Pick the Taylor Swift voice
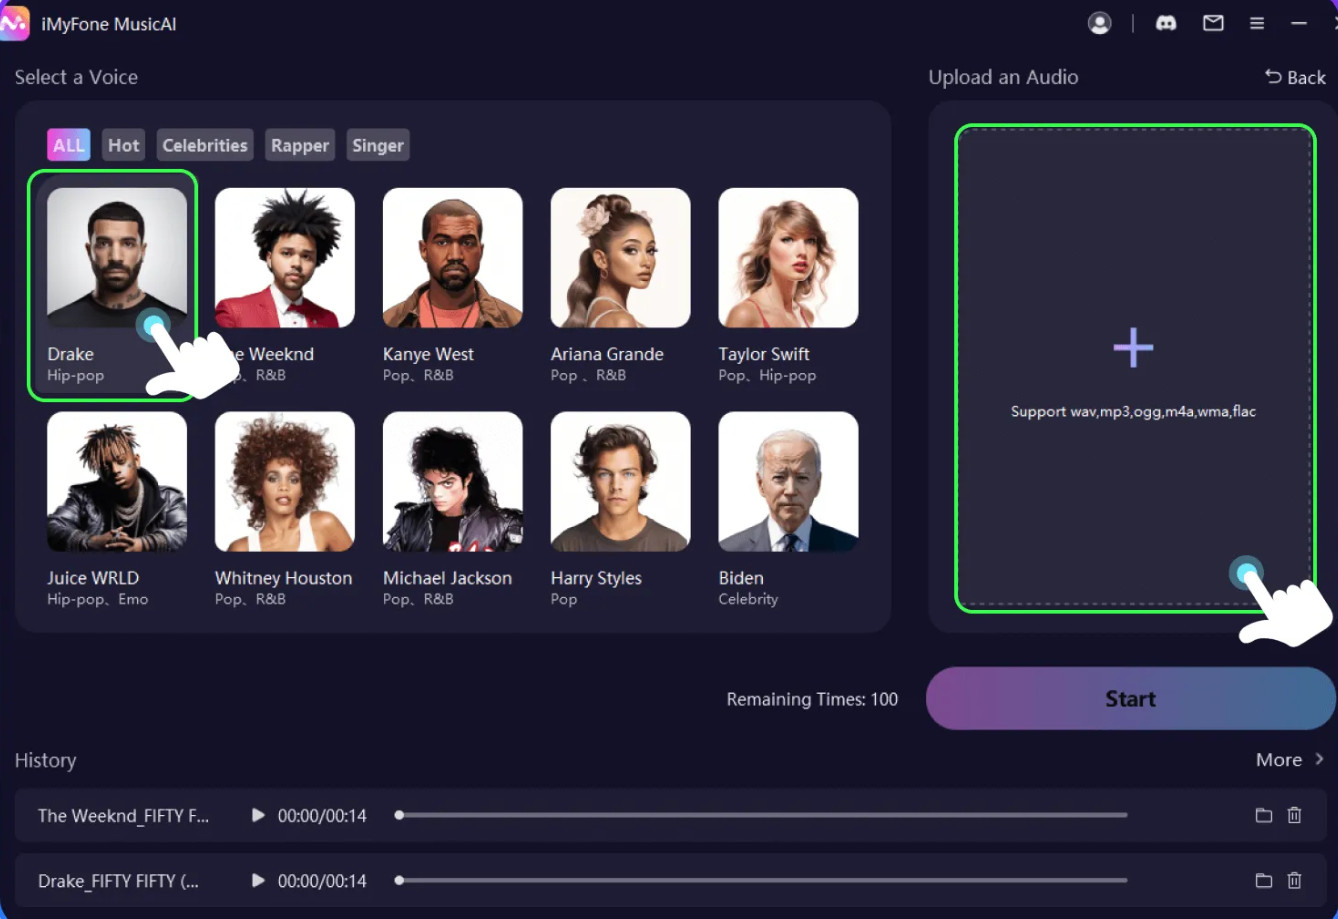The height and width of the screenshot is (919, 1338). 789,258
